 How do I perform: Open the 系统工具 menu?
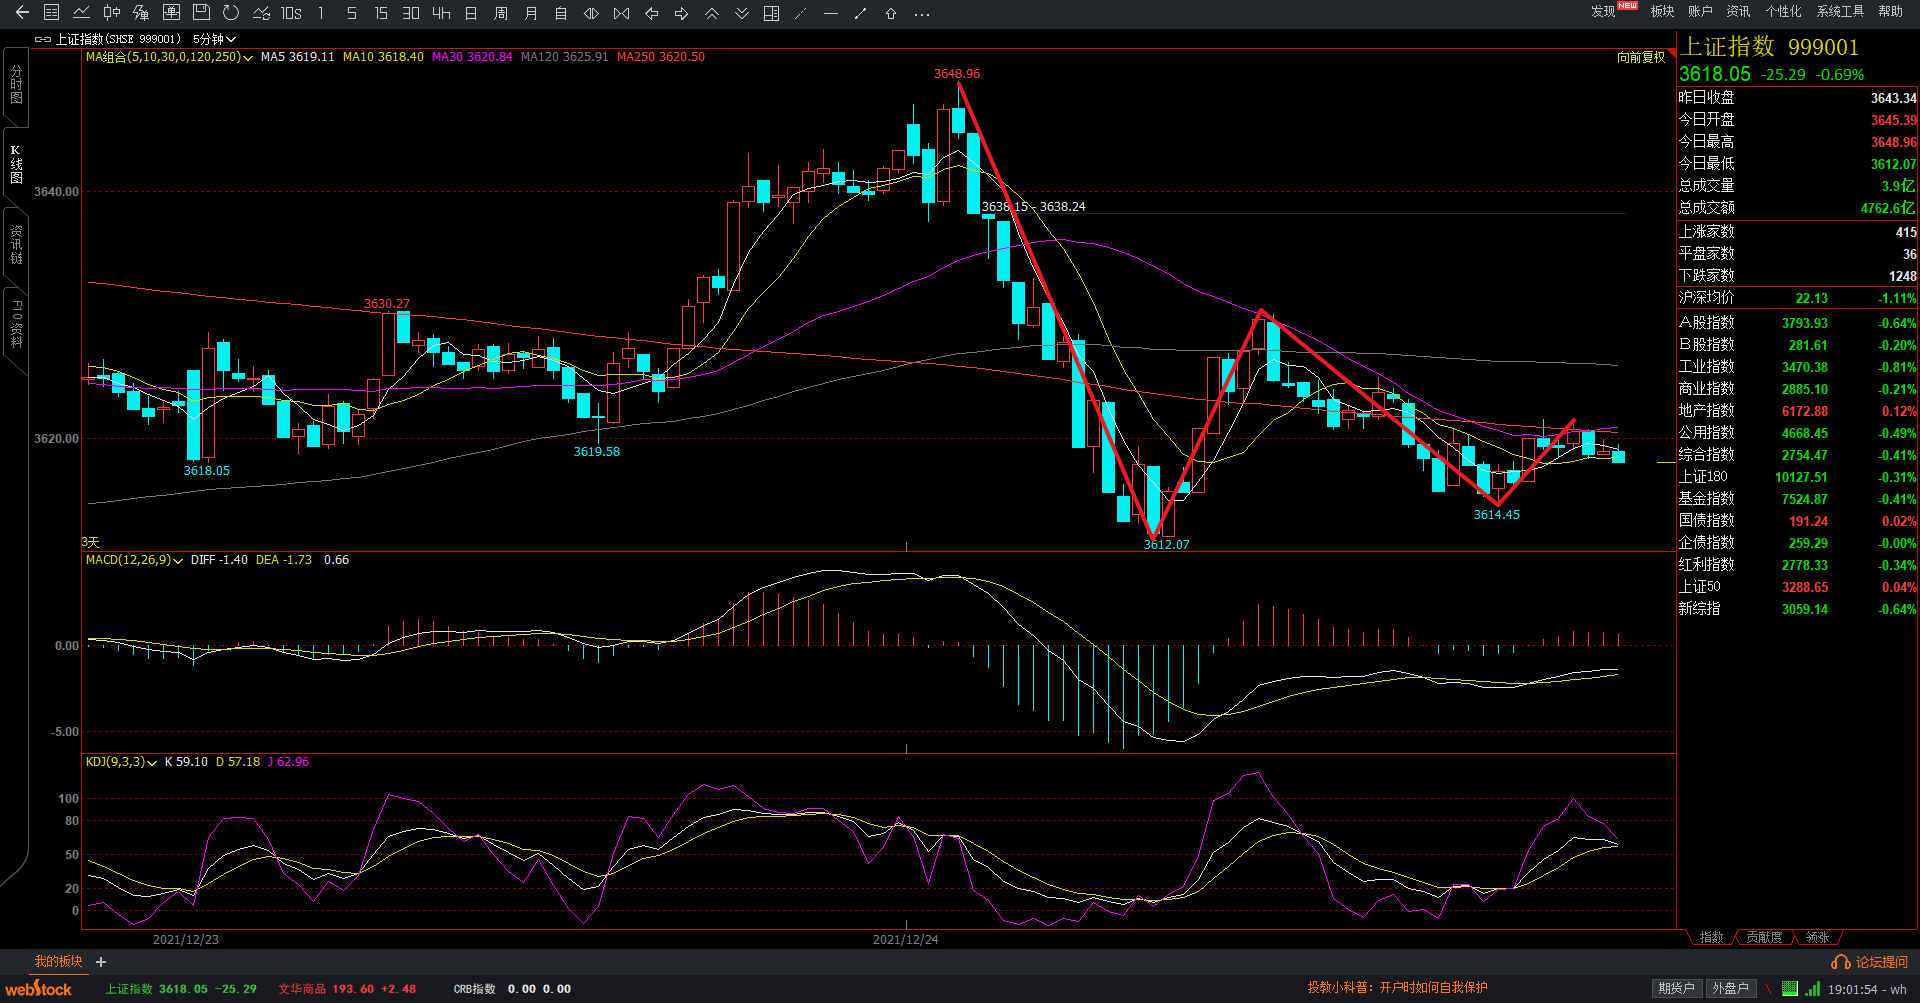click(1840, 12)
